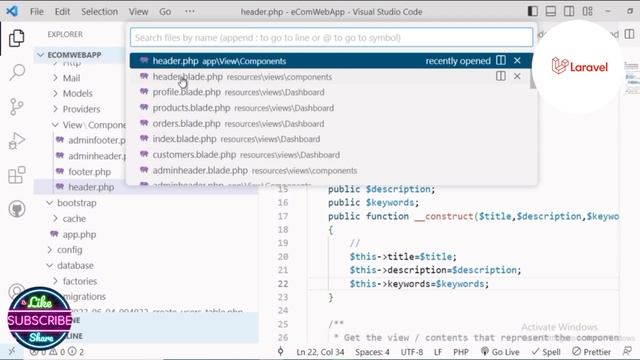The image size is (640, 360).
Task: Select adminheader.blade.php quick open result
Action: point(330,170)
